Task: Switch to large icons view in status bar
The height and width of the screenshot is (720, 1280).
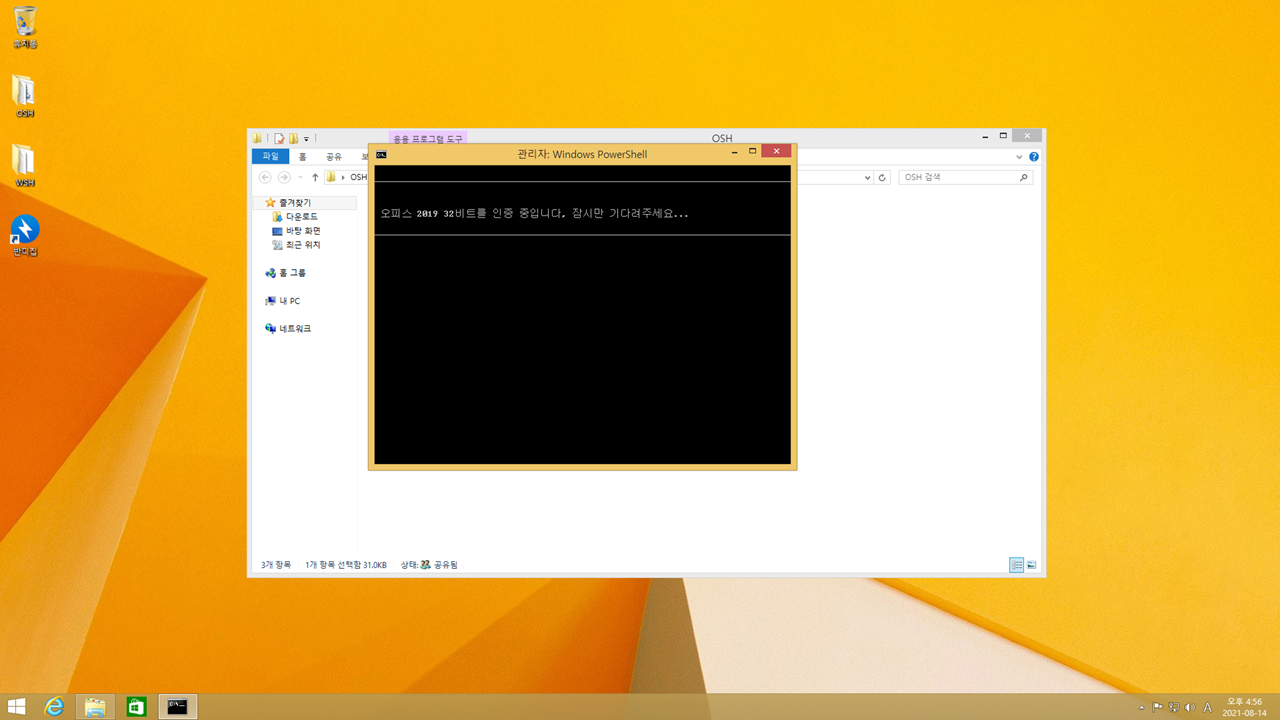Action: (x=1031, y=565)
